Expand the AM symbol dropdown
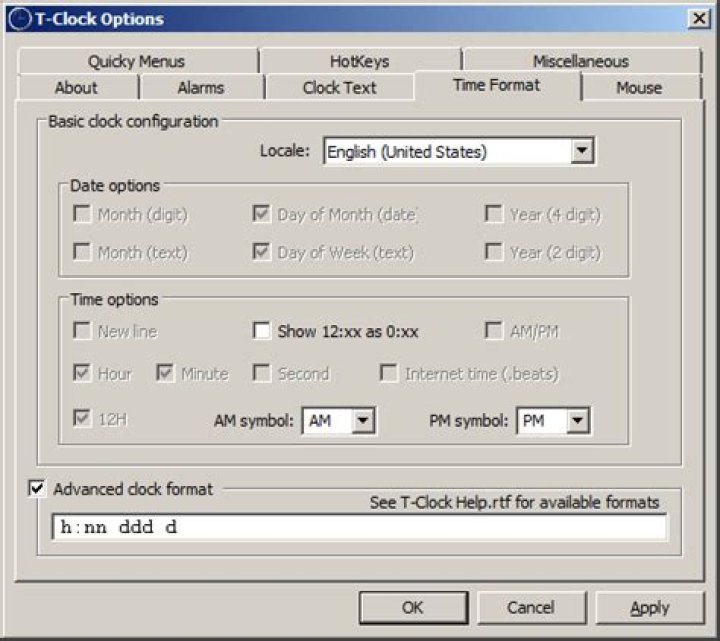 coord(363,420)
